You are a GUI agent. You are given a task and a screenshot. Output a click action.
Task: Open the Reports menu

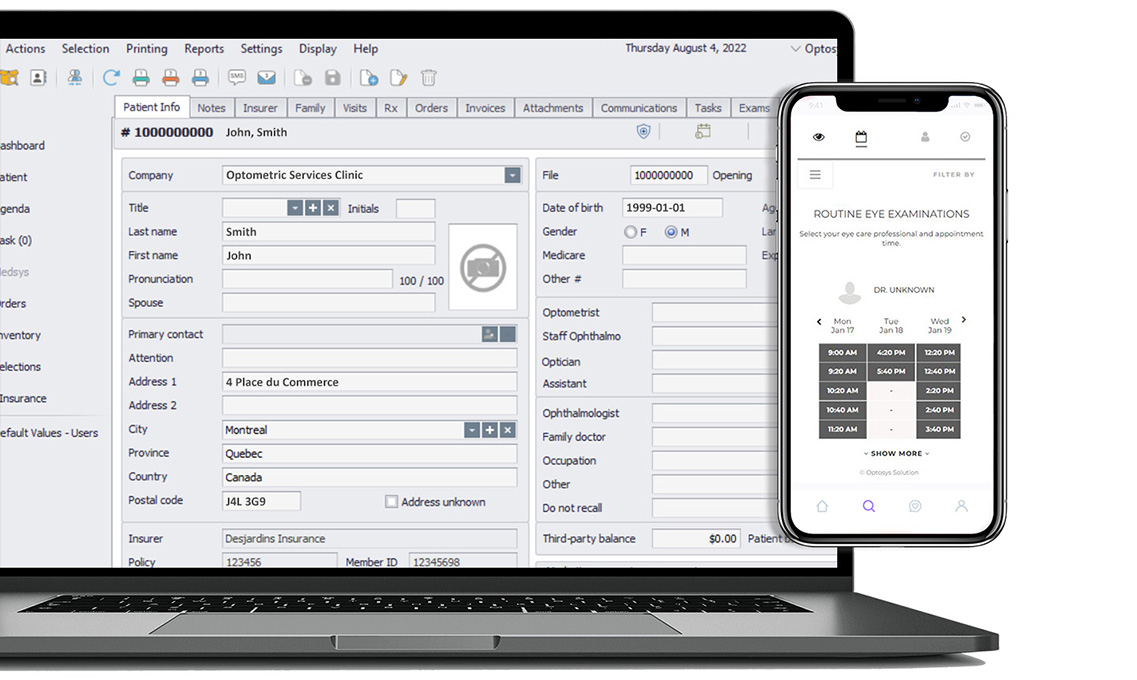204,49
